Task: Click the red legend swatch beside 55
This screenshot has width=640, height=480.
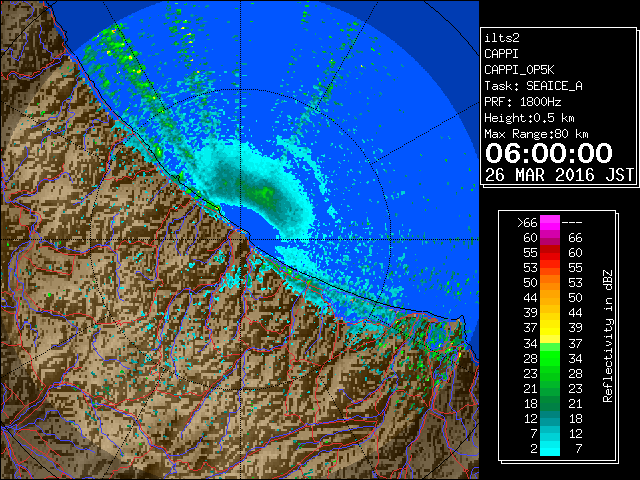Action: point(550,253)
